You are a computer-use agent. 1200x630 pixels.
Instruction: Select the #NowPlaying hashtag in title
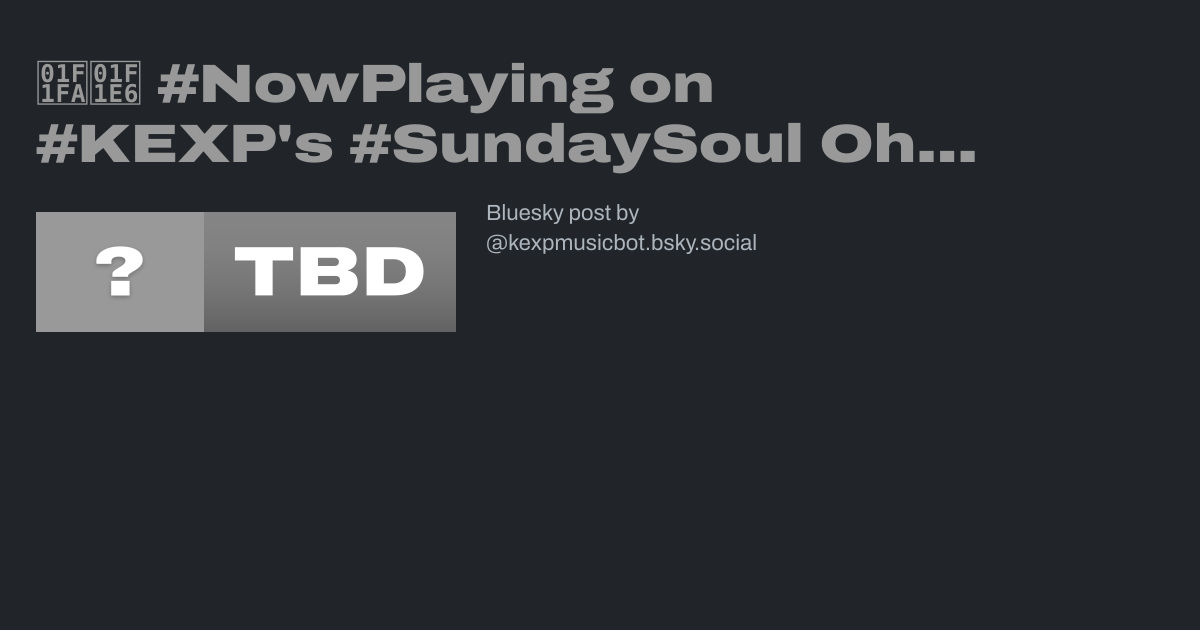coord(385,85)
